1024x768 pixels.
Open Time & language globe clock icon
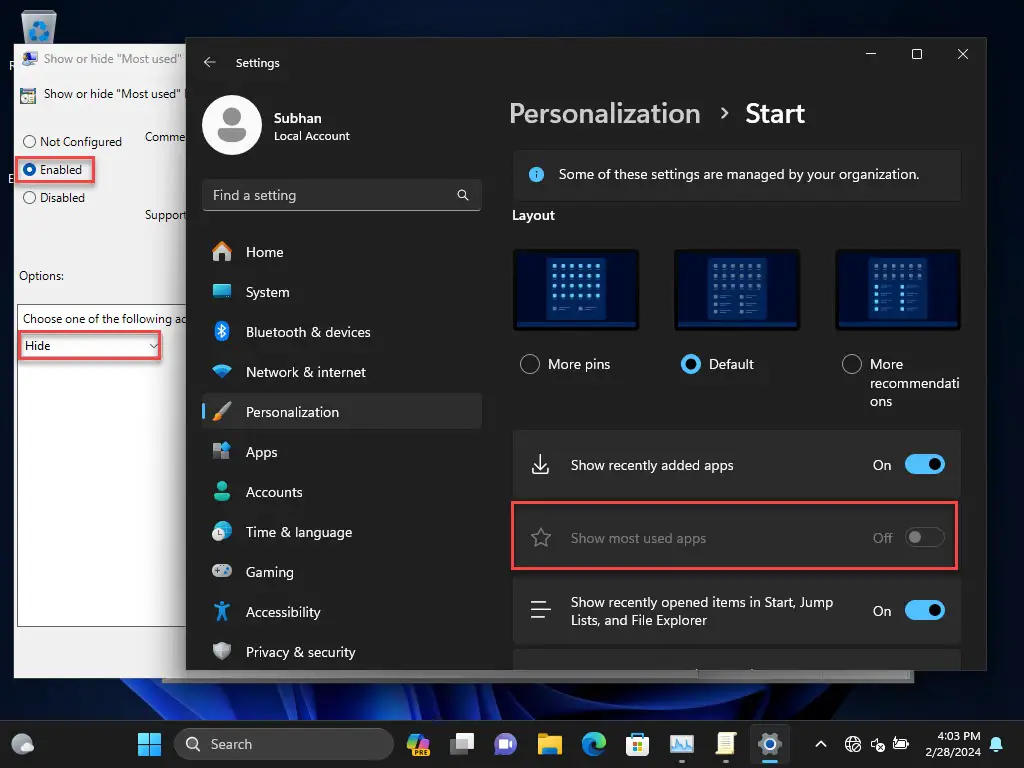[x=222, y=532]
